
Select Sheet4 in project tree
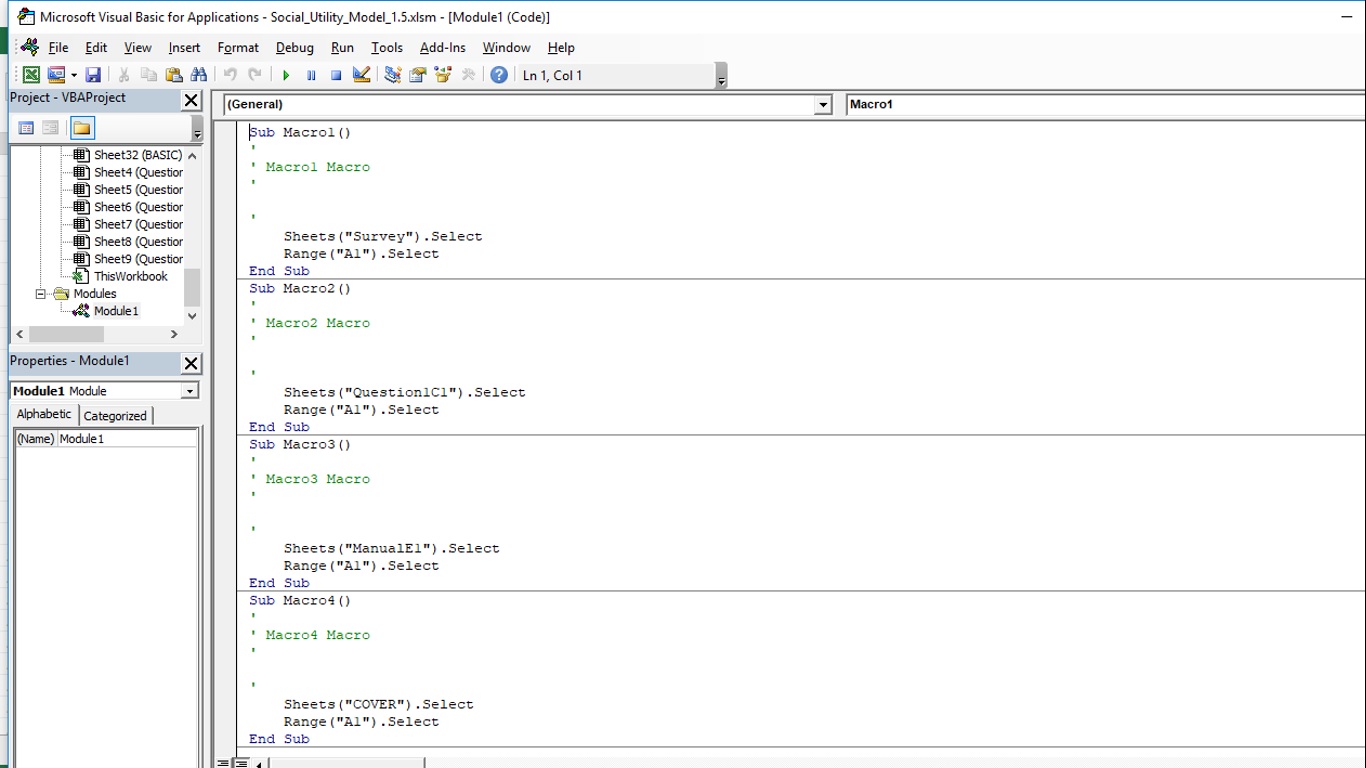(138, 172)
